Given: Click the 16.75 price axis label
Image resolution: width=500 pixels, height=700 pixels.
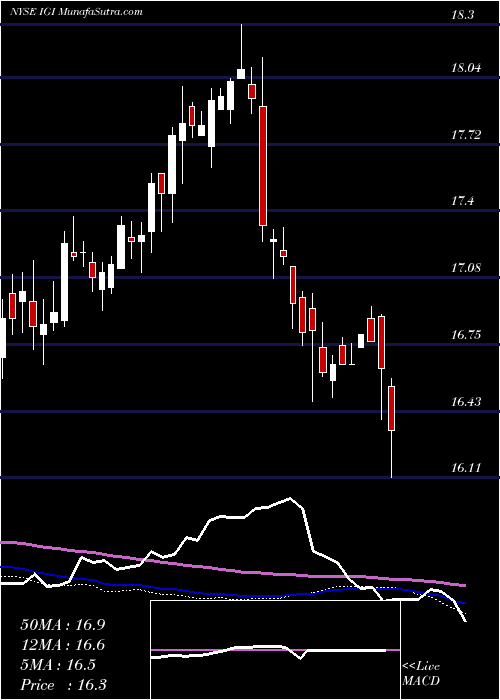Looking at the screenshot, I should point(466,334).
